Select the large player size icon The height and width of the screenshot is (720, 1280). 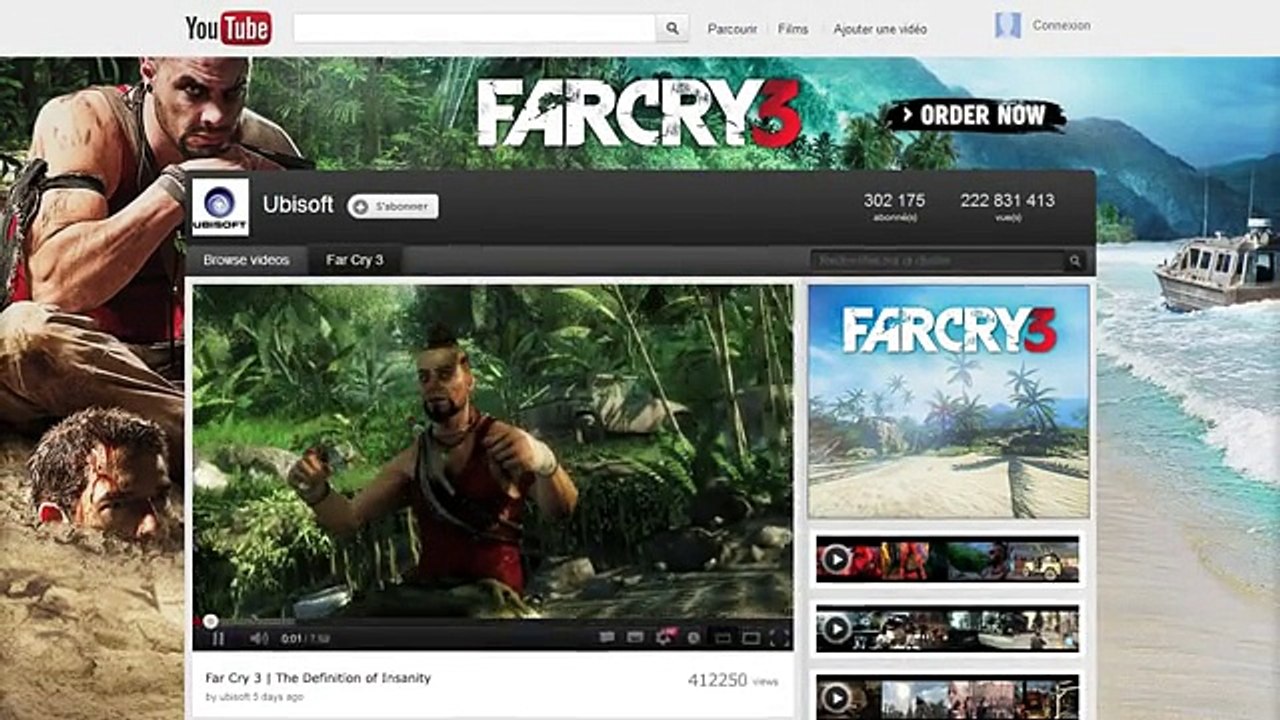point(751,638)
